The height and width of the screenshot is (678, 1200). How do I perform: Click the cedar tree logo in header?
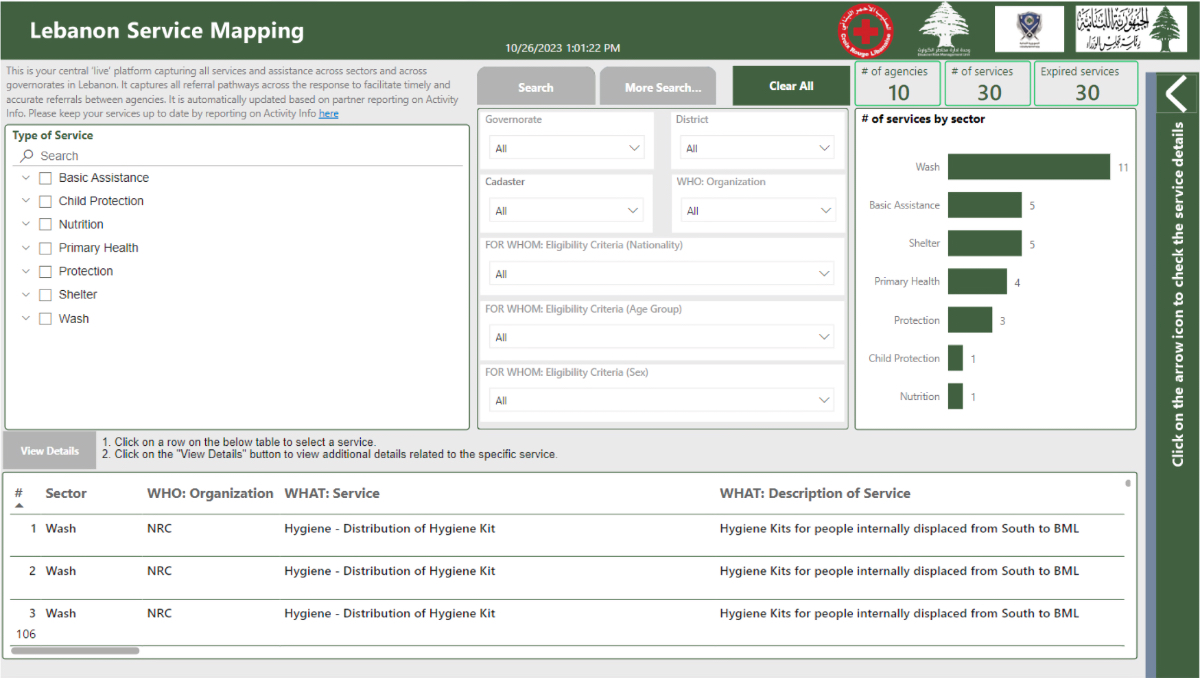pos(943,28)
